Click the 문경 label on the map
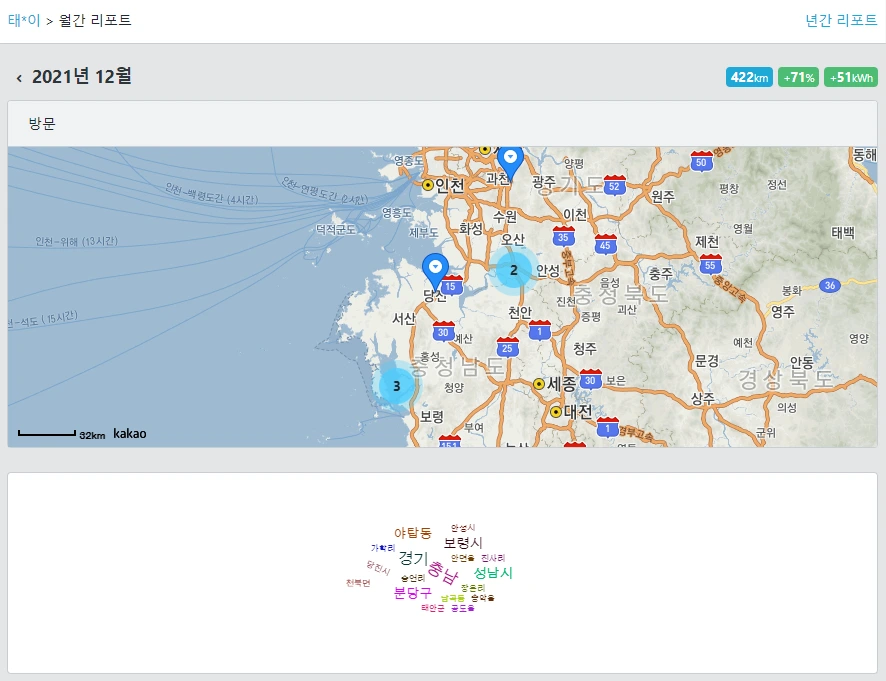 (706, 361)
